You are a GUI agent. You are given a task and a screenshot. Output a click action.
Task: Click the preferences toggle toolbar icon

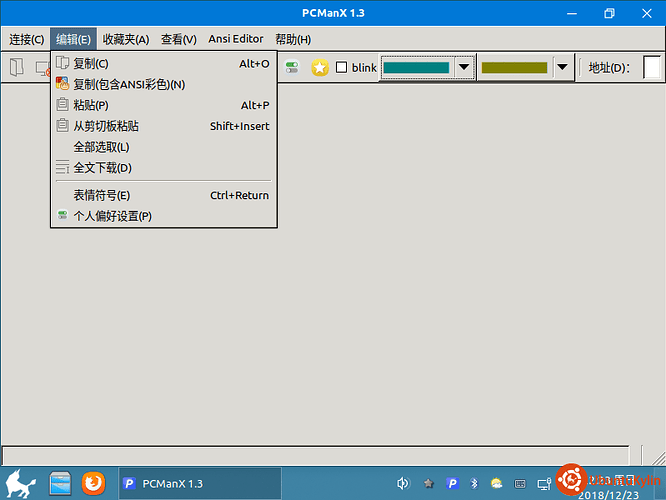click(x=292, y=67)
